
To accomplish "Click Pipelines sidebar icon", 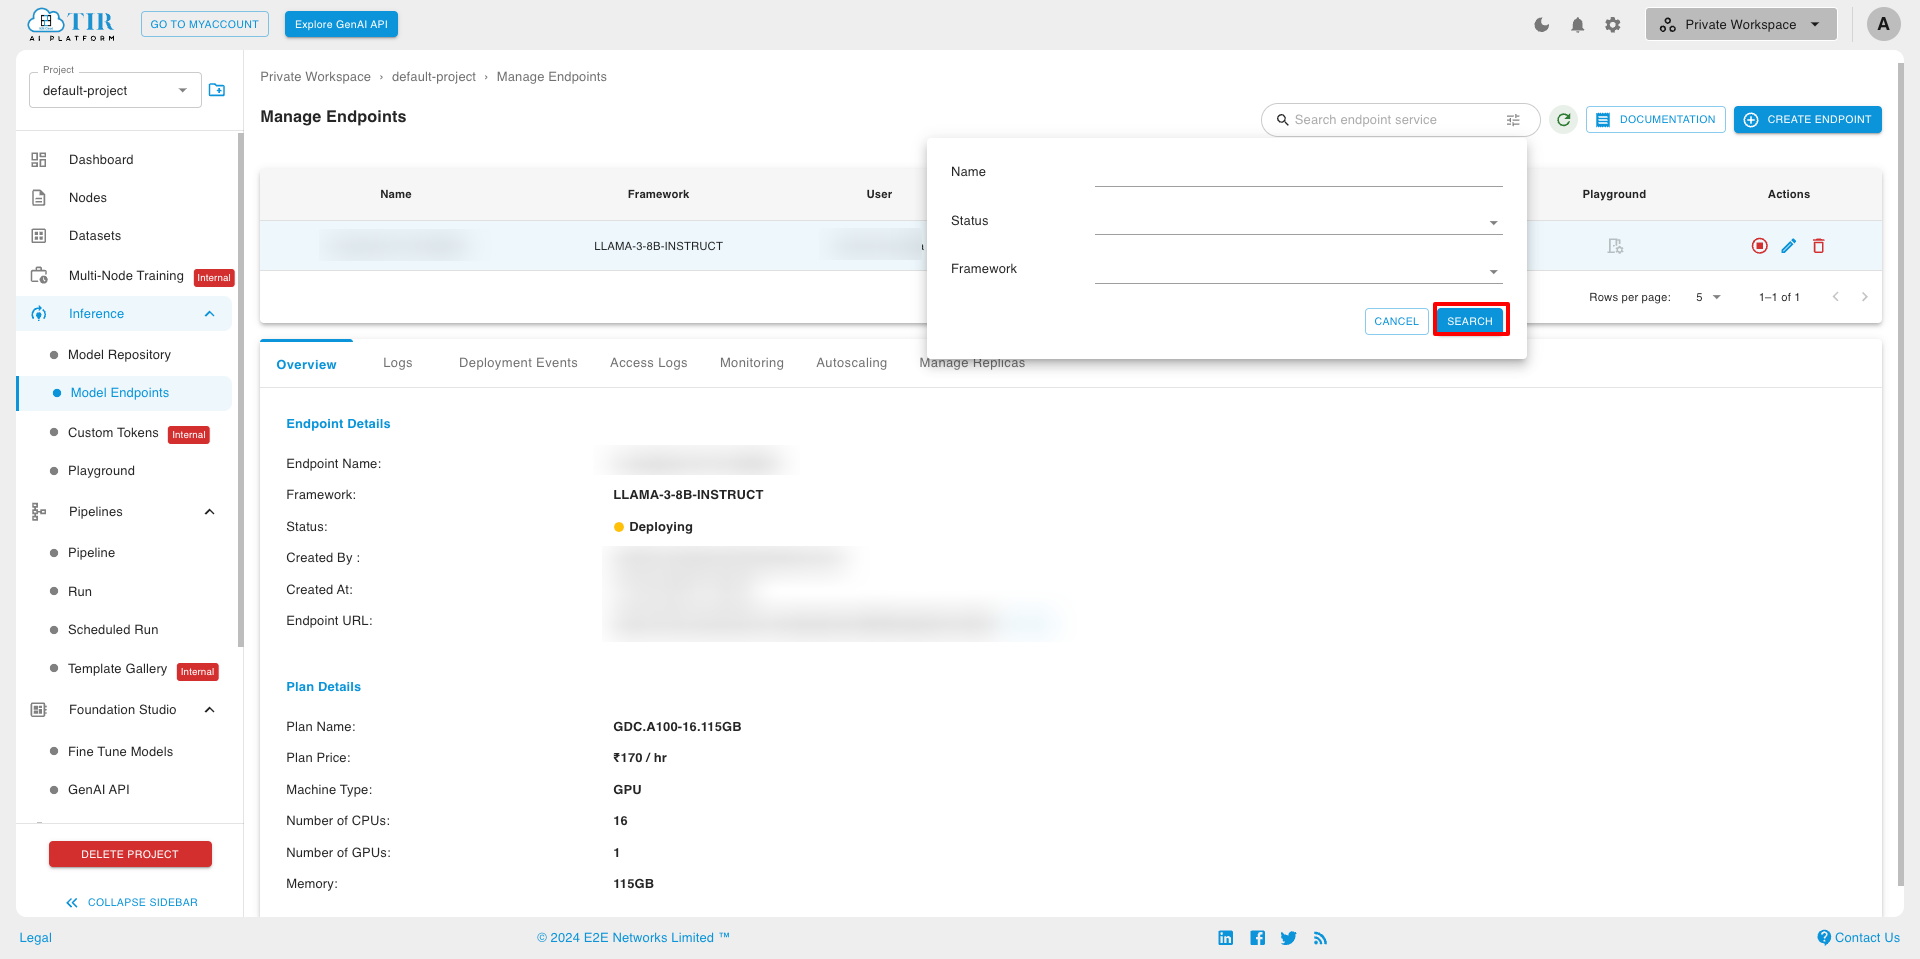I will [x=39, y=512].
